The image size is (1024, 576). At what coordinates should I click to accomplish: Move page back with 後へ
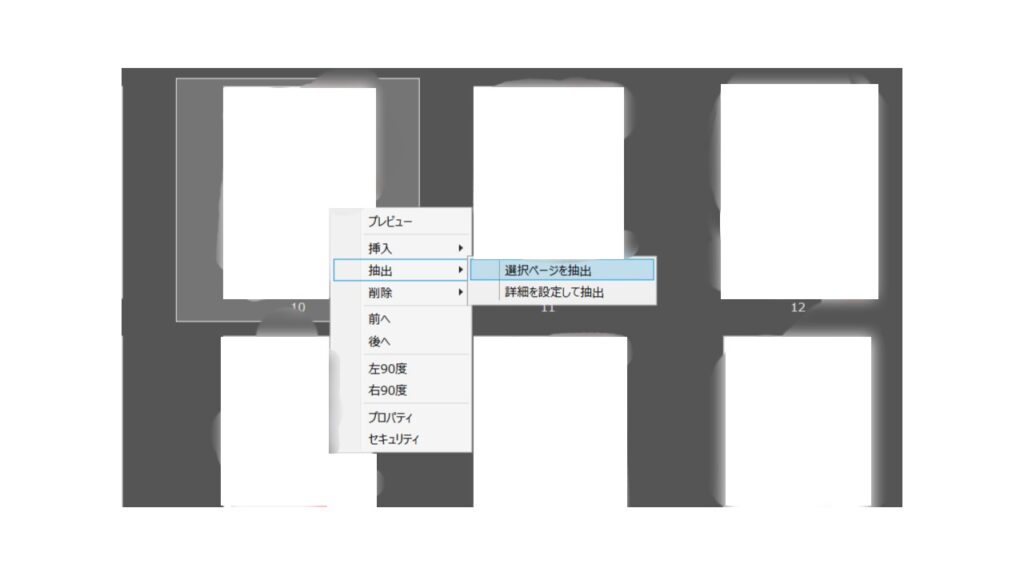(401, 341)
